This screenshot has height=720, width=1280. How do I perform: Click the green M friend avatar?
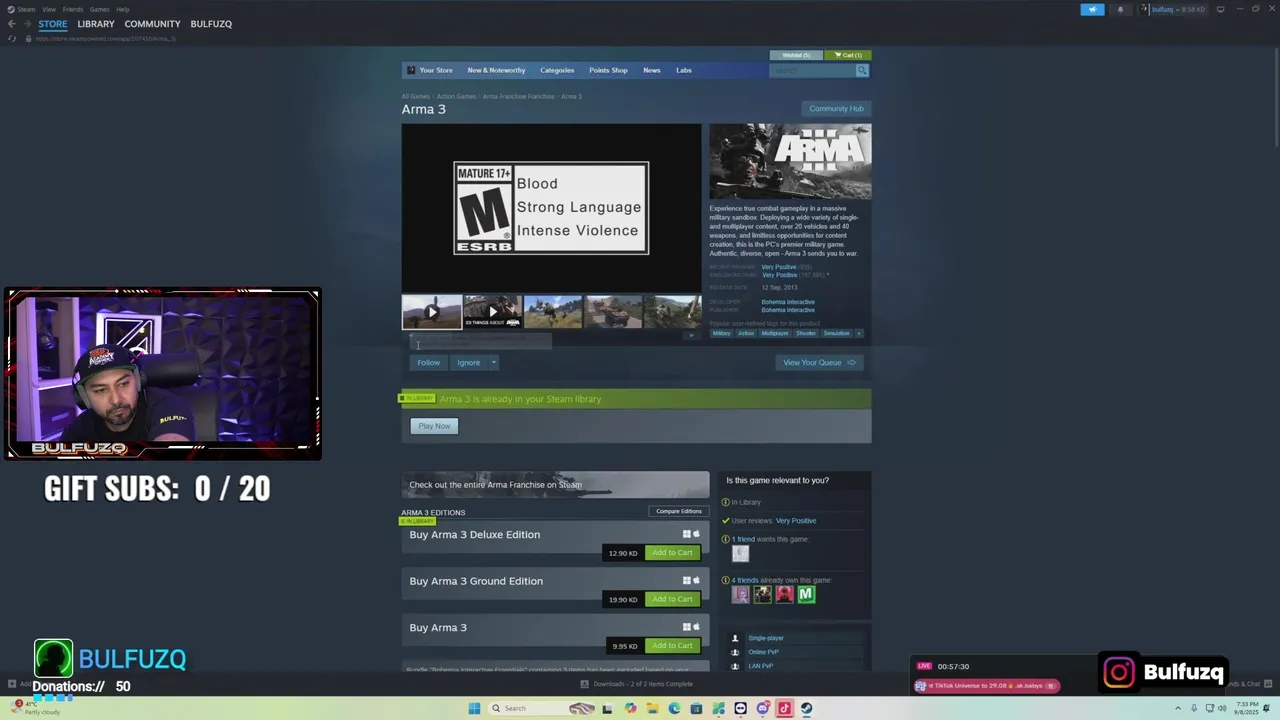pyautogui.click(x=806, y=595)
